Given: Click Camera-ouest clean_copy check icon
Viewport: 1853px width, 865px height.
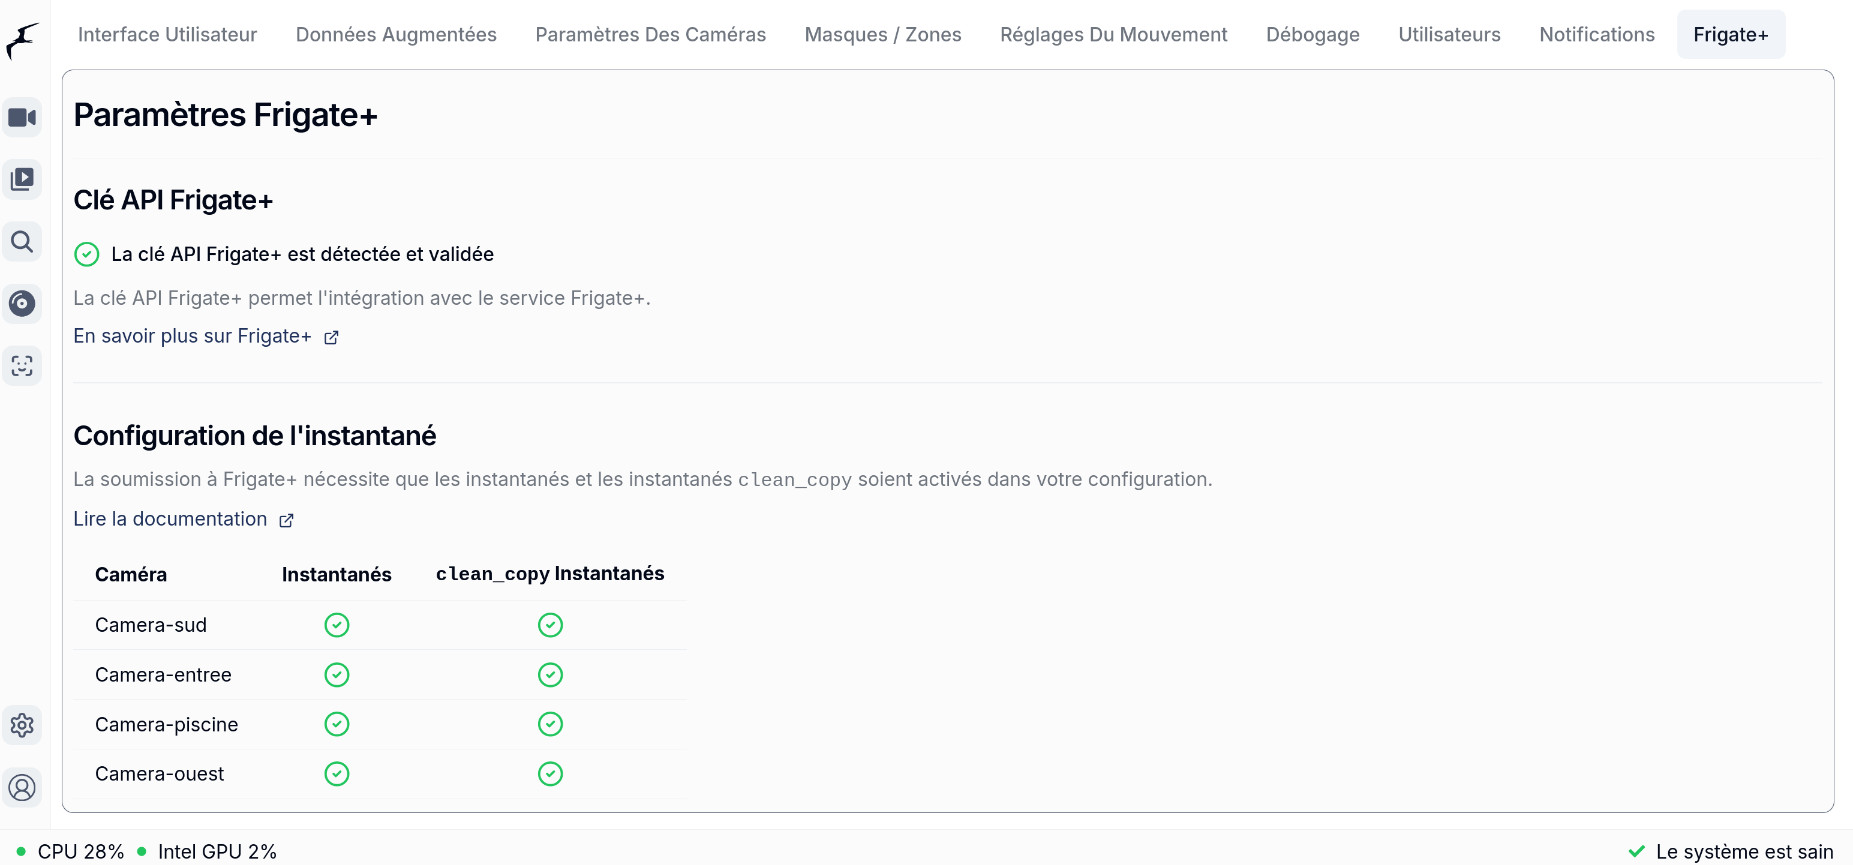Looking at the screenshot, I should tap(550, 774).
